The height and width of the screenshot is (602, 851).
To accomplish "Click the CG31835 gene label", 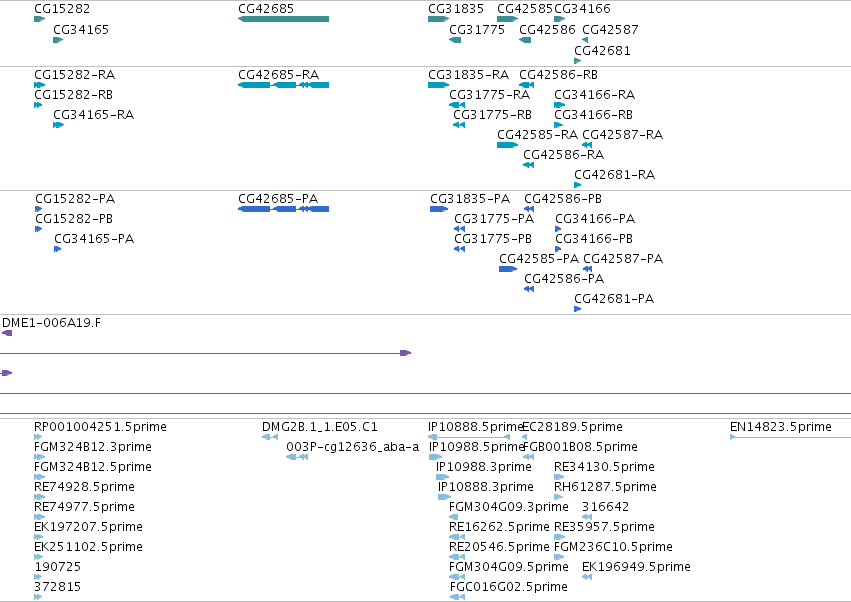I will pos(456,9).
